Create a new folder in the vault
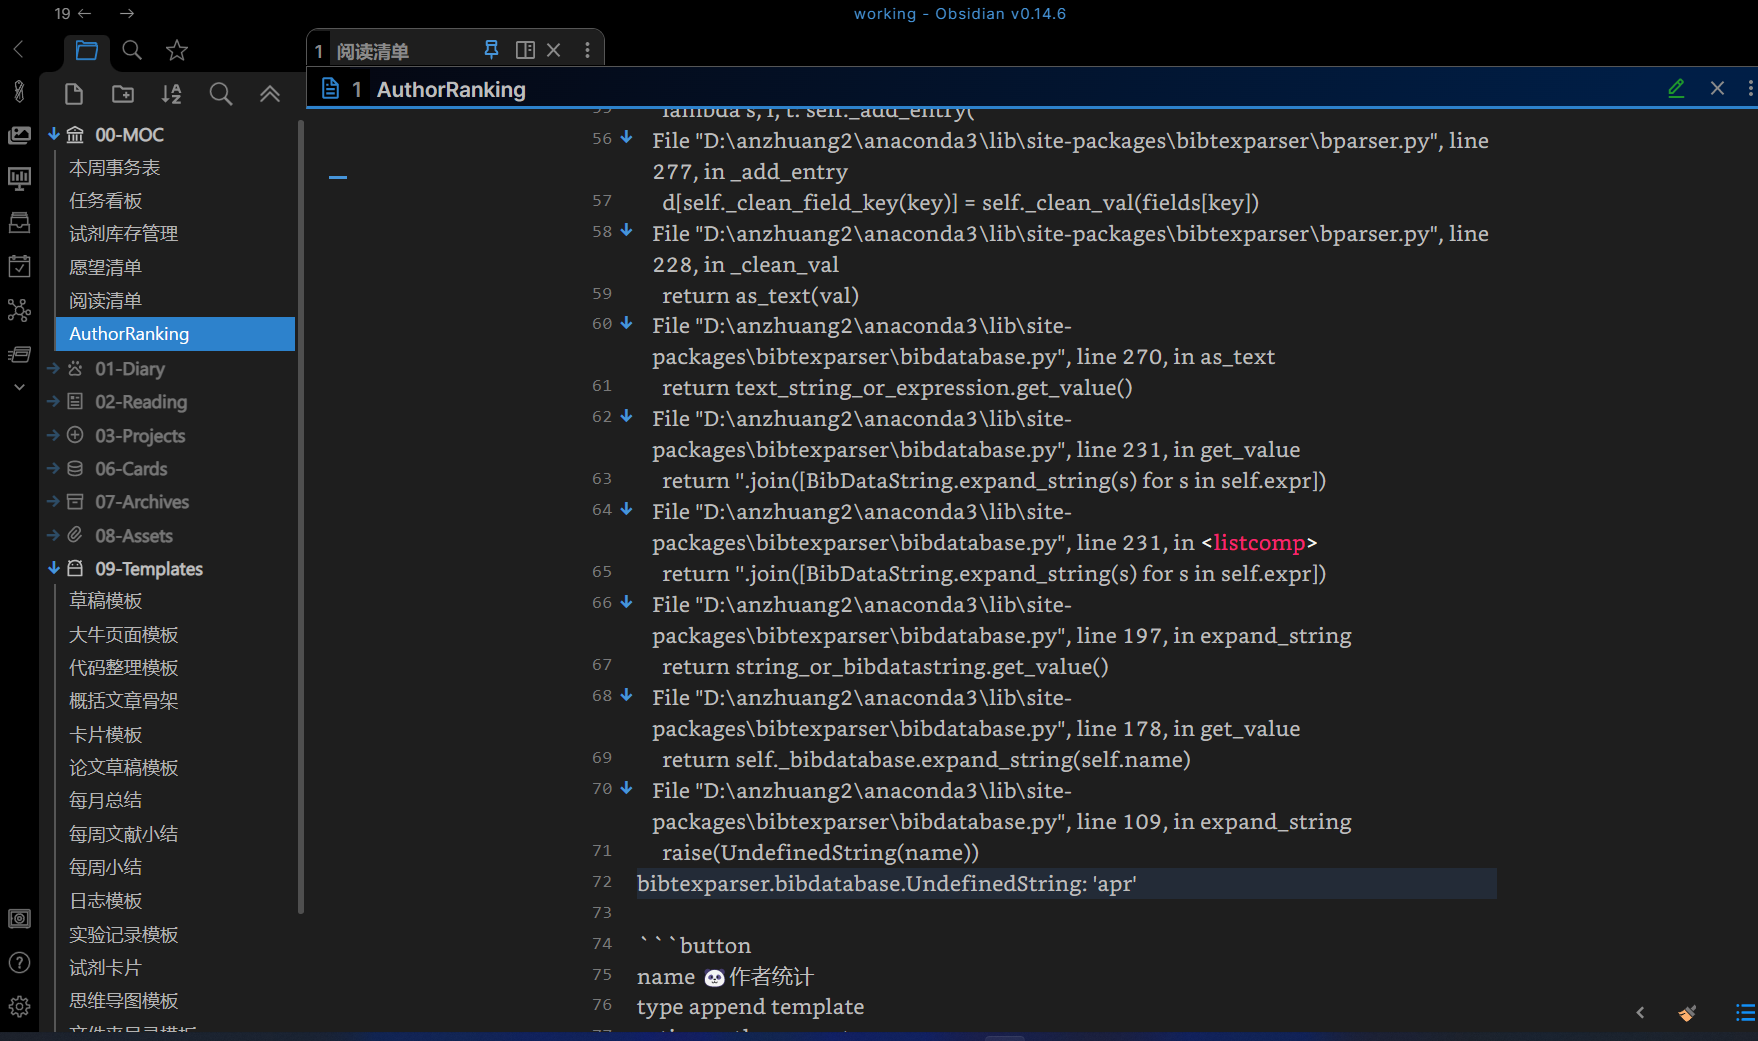Viewport: 1758px width, 1041px height. click(122, 93)
